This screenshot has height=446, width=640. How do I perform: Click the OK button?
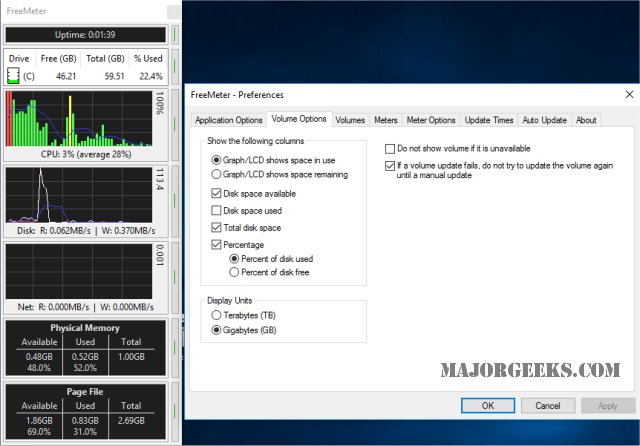pos(488,406)
